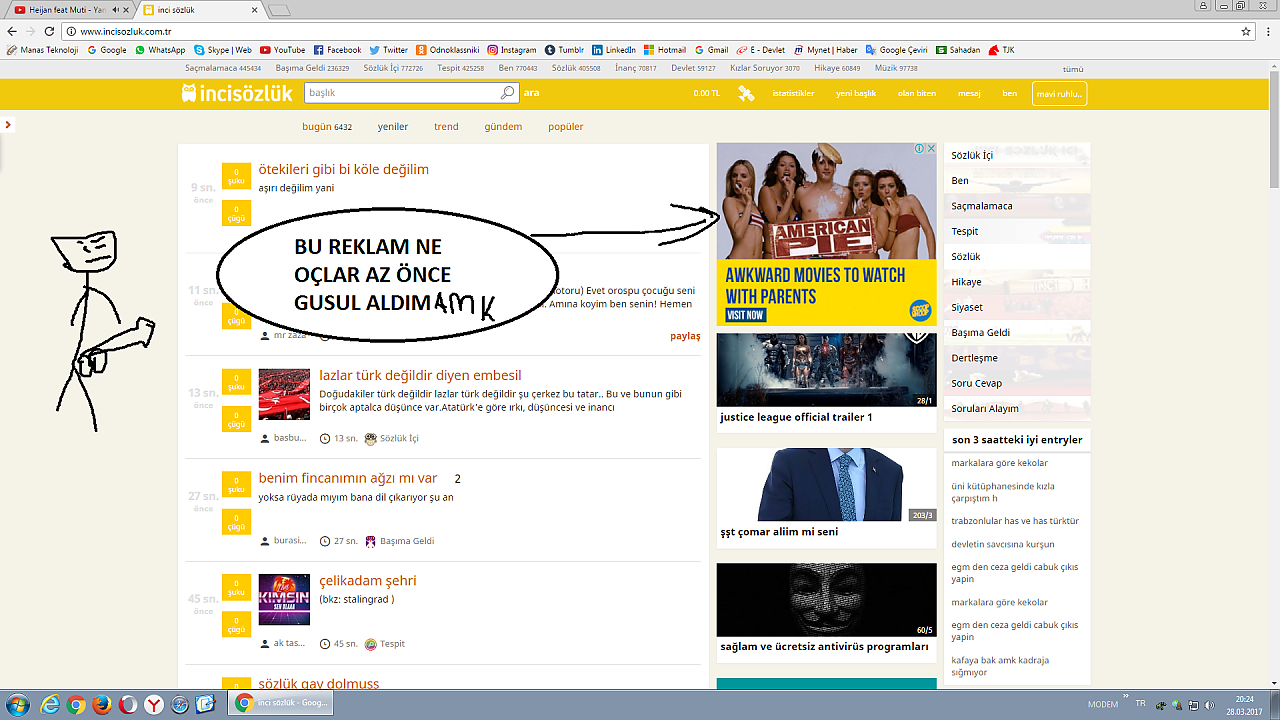
Task: Open the Yandex browser taskbar icon
Action: [x=154, y=704]
